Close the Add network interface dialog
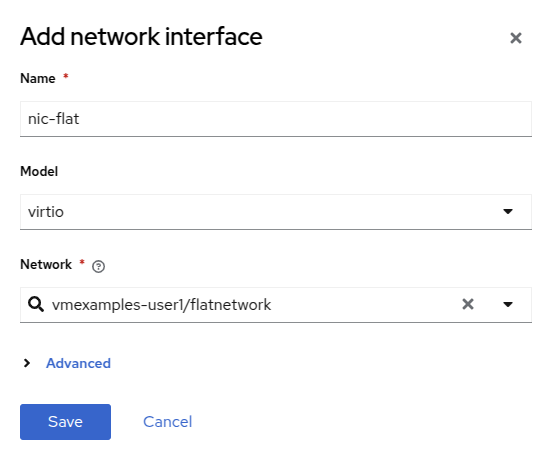Image resolution: width=552 pixels, height=463 pixels. [516, 38]
